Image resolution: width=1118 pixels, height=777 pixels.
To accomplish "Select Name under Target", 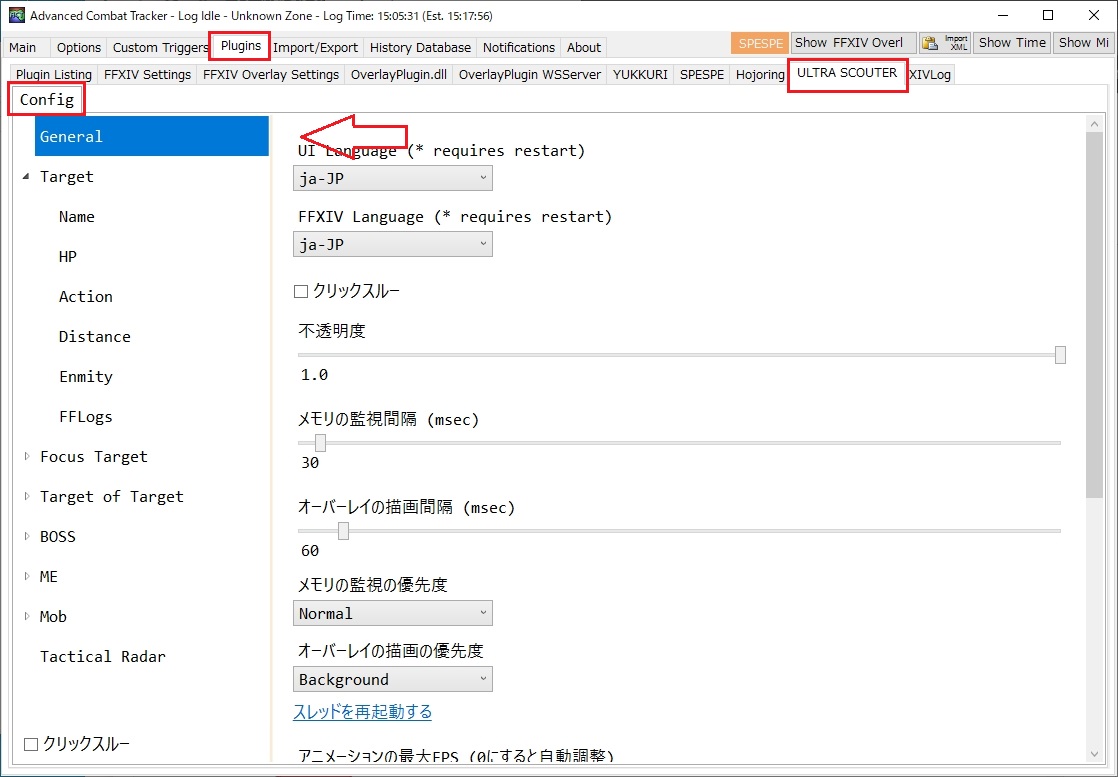I will tap(76, 217).
